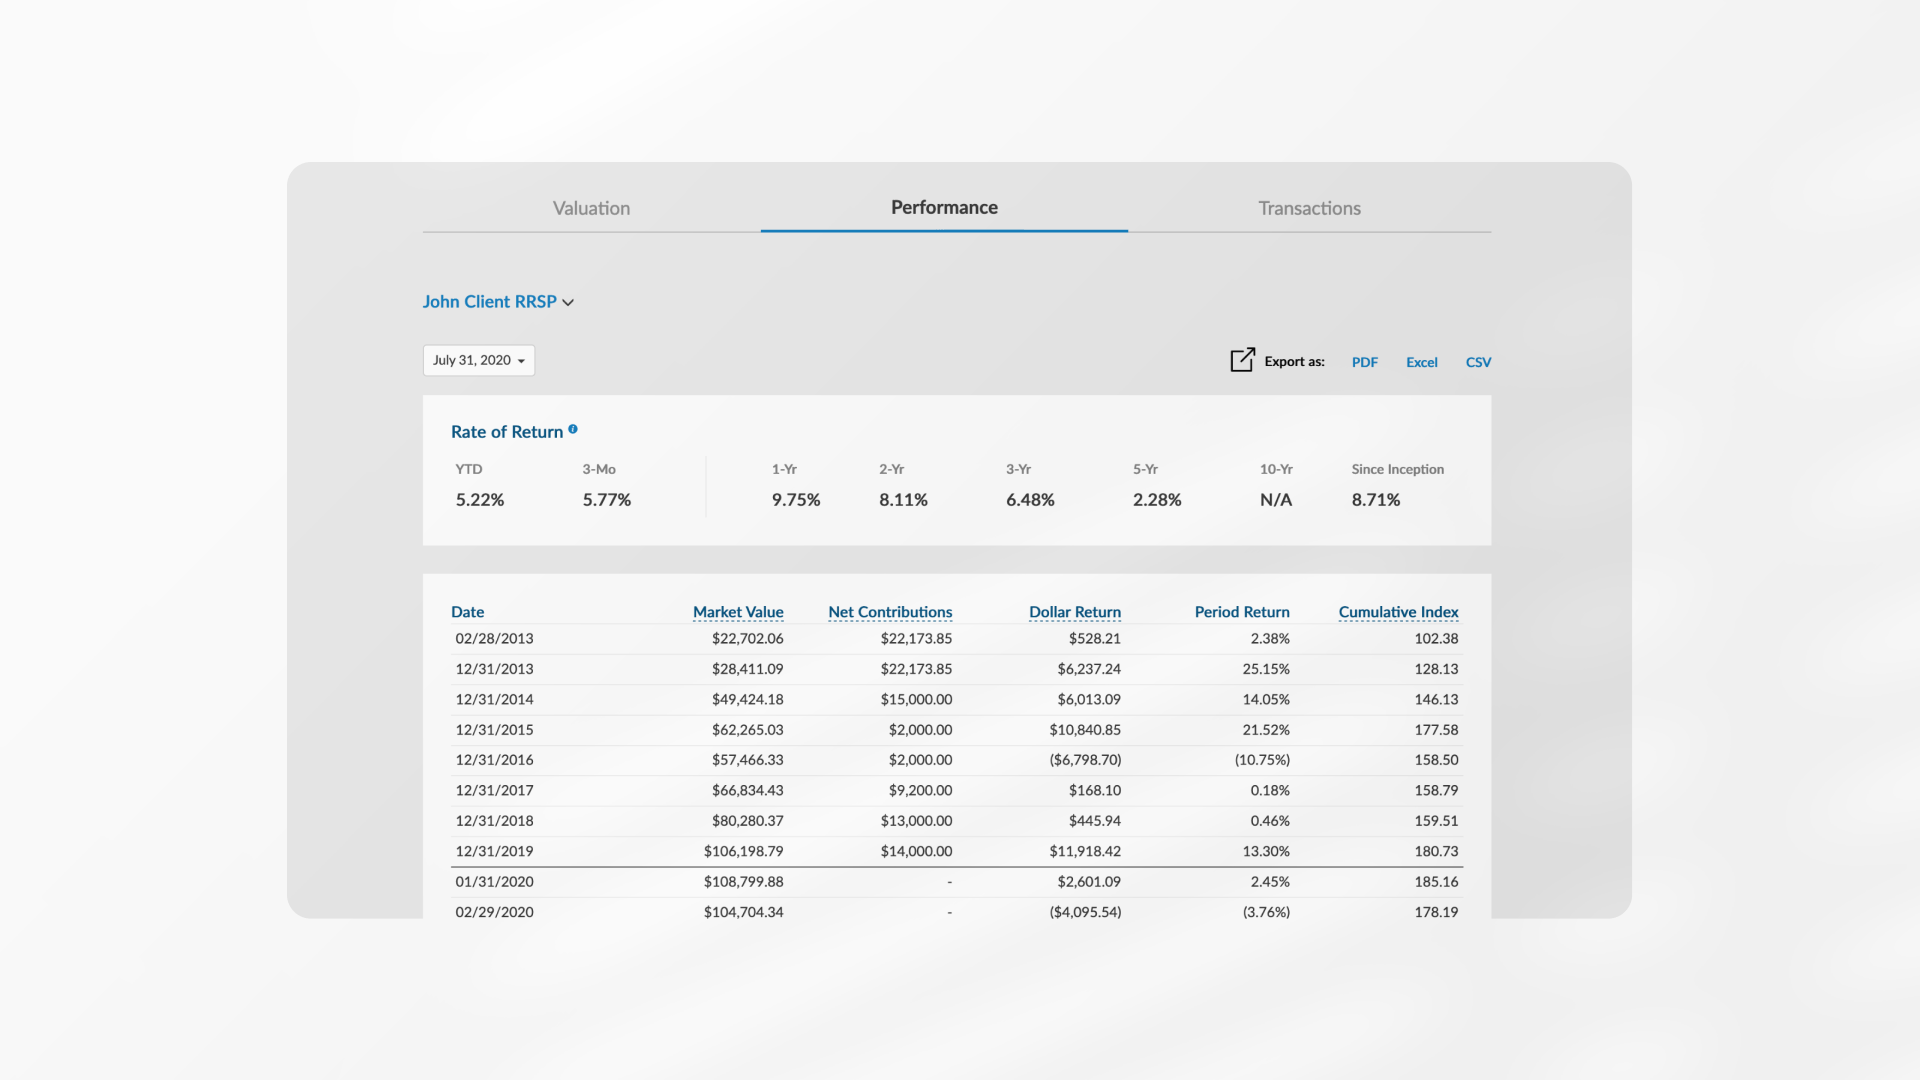The height and width of the screenshot is (1080, 1920).
Task: Click the date cell 12/31/2015
Action: [x=494, y=730]
